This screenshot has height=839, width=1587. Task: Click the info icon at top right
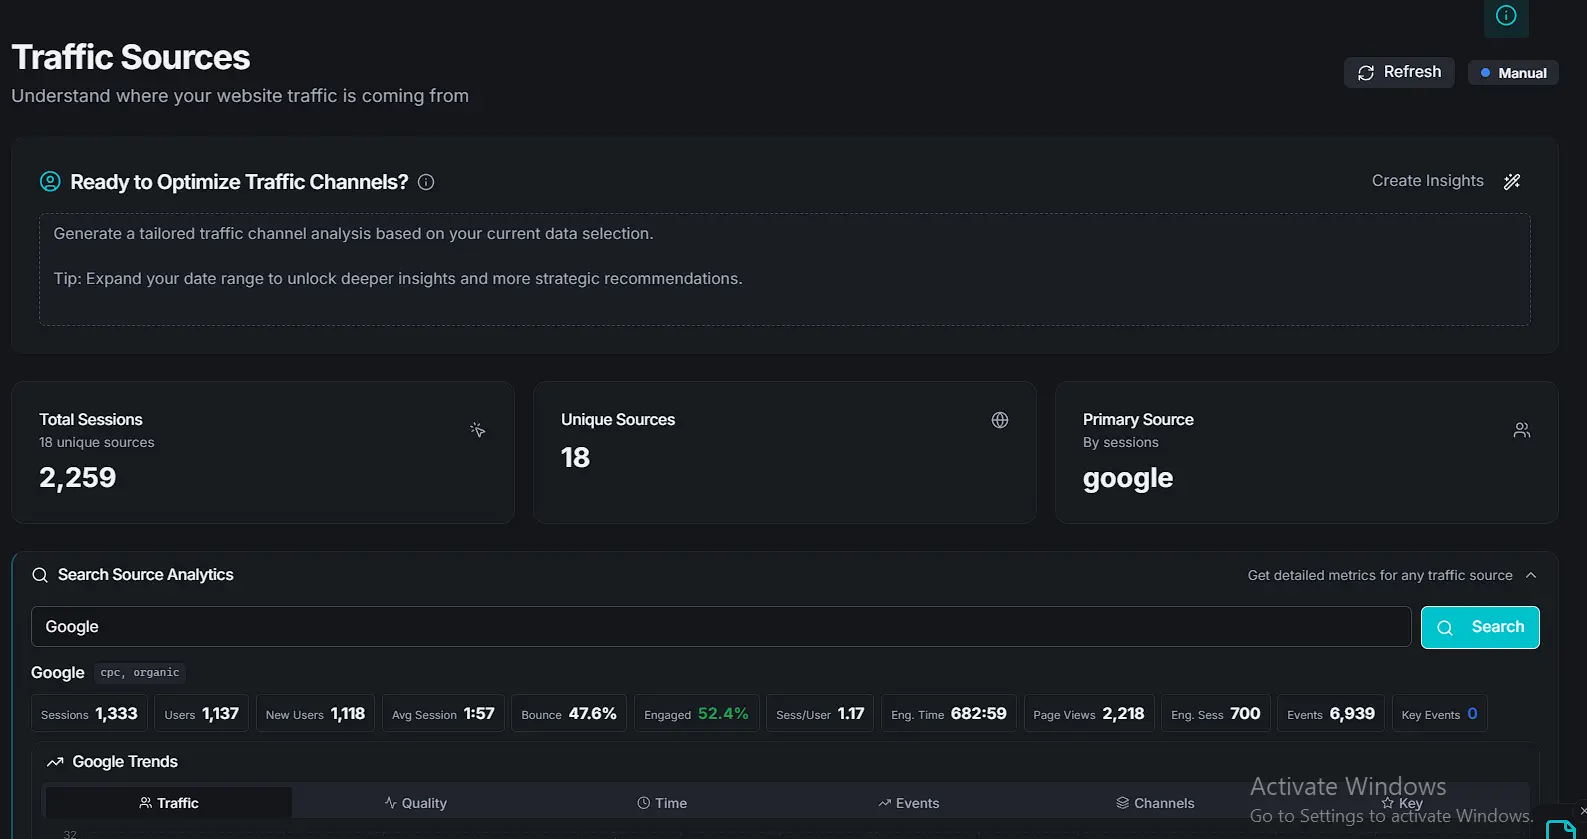[1505, 16]
